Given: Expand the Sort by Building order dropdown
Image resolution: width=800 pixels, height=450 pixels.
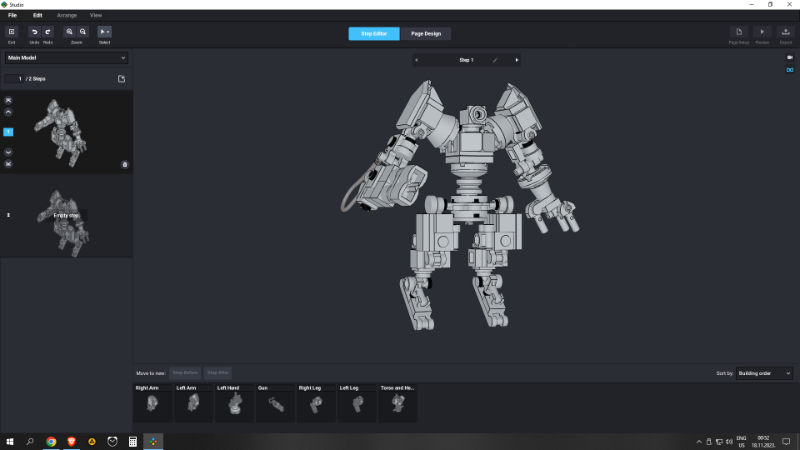Looking at the screenshot, I should coord(764,373).
